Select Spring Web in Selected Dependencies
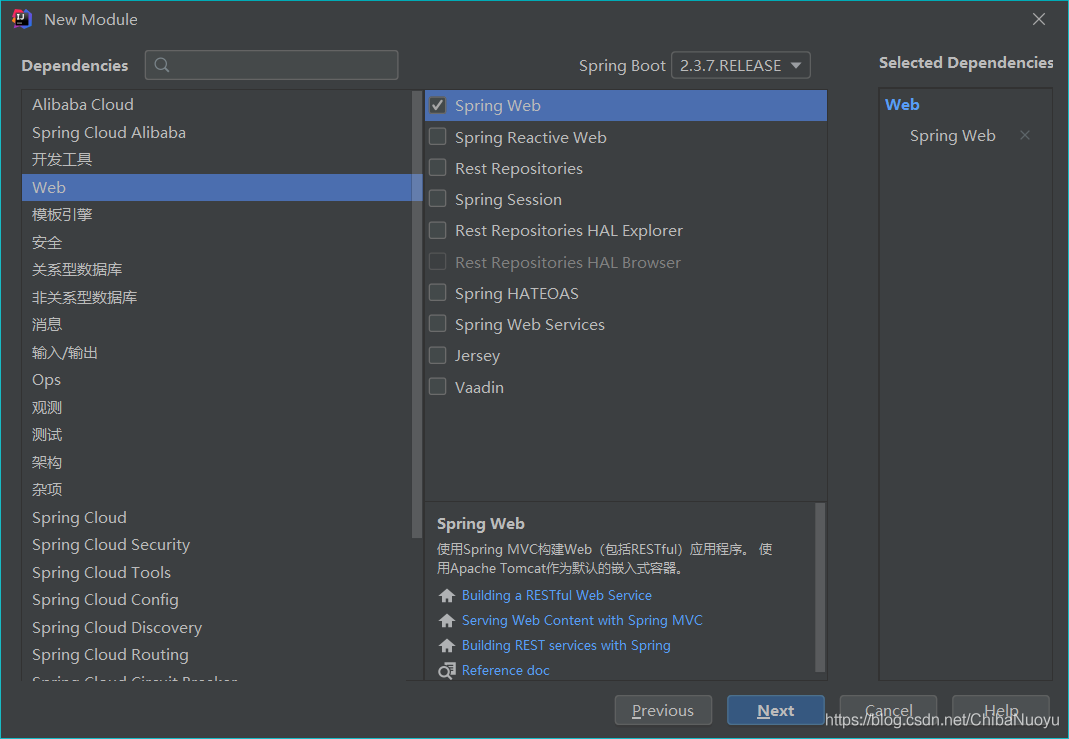Viewport: 1069px width, 739px height. pos(952,136)
